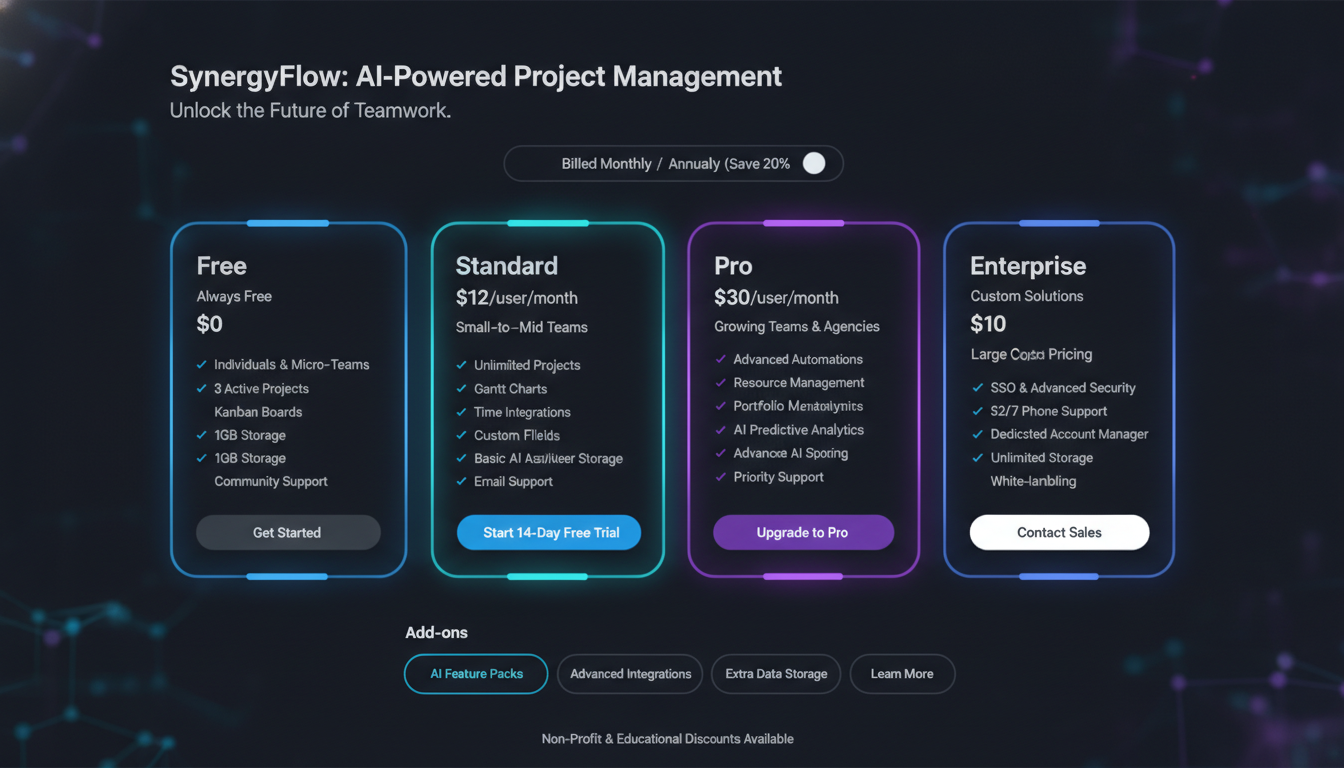The height and width of the screenshot is (768, 1344).
Task: Click checkmark beside Email Support
Action: coord(462,481)
